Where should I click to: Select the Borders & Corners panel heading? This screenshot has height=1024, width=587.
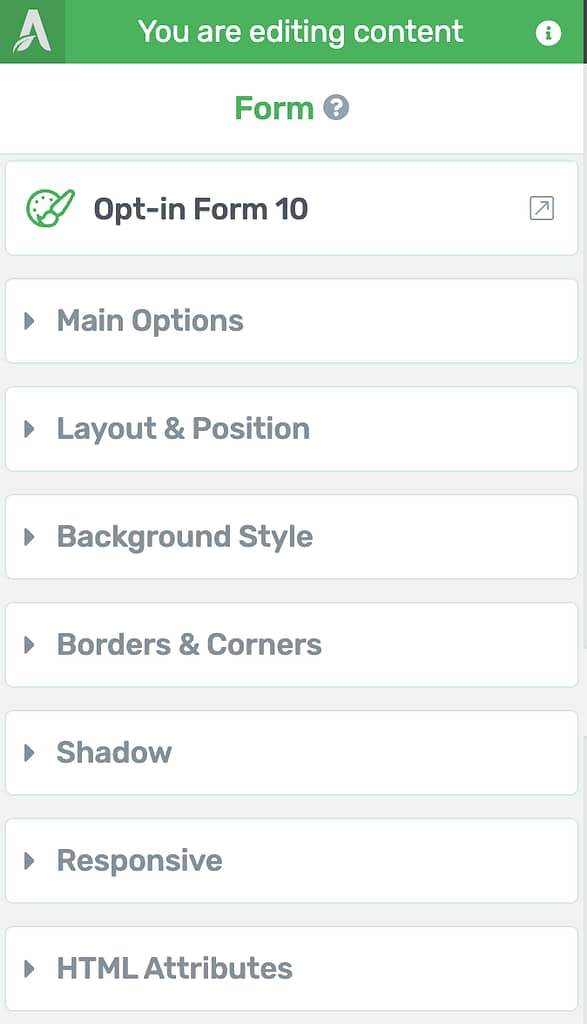[189, 645]
